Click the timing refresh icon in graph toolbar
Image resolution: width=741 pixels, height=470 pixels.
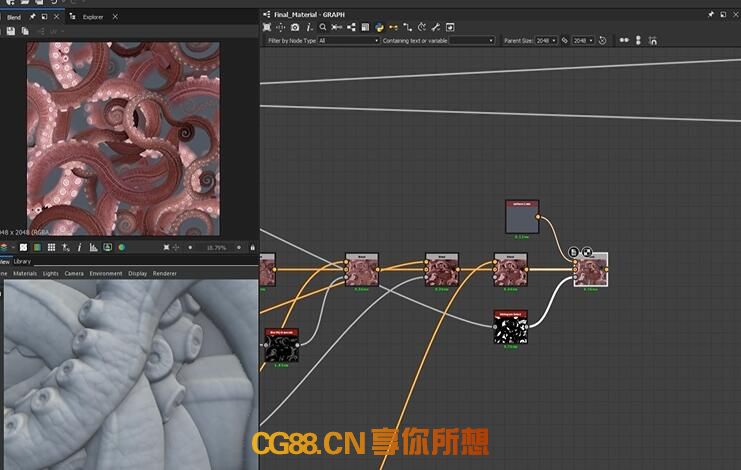click(x=422, y=27)
